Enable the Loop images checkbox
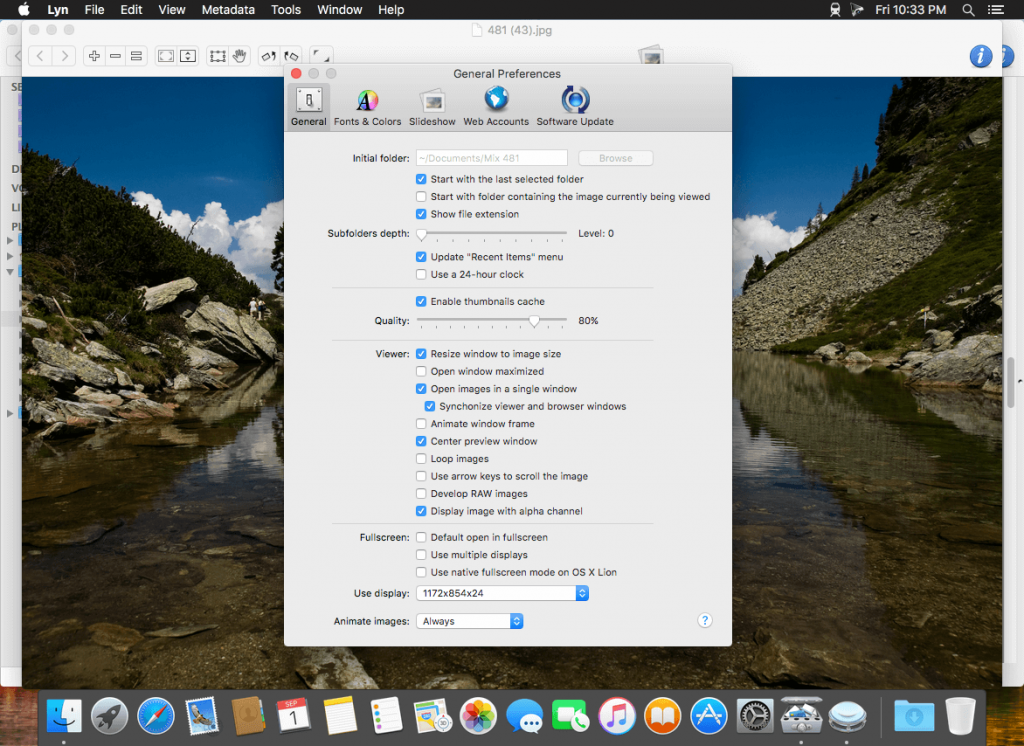1024x746 pixels. click(x=421, y=459)
